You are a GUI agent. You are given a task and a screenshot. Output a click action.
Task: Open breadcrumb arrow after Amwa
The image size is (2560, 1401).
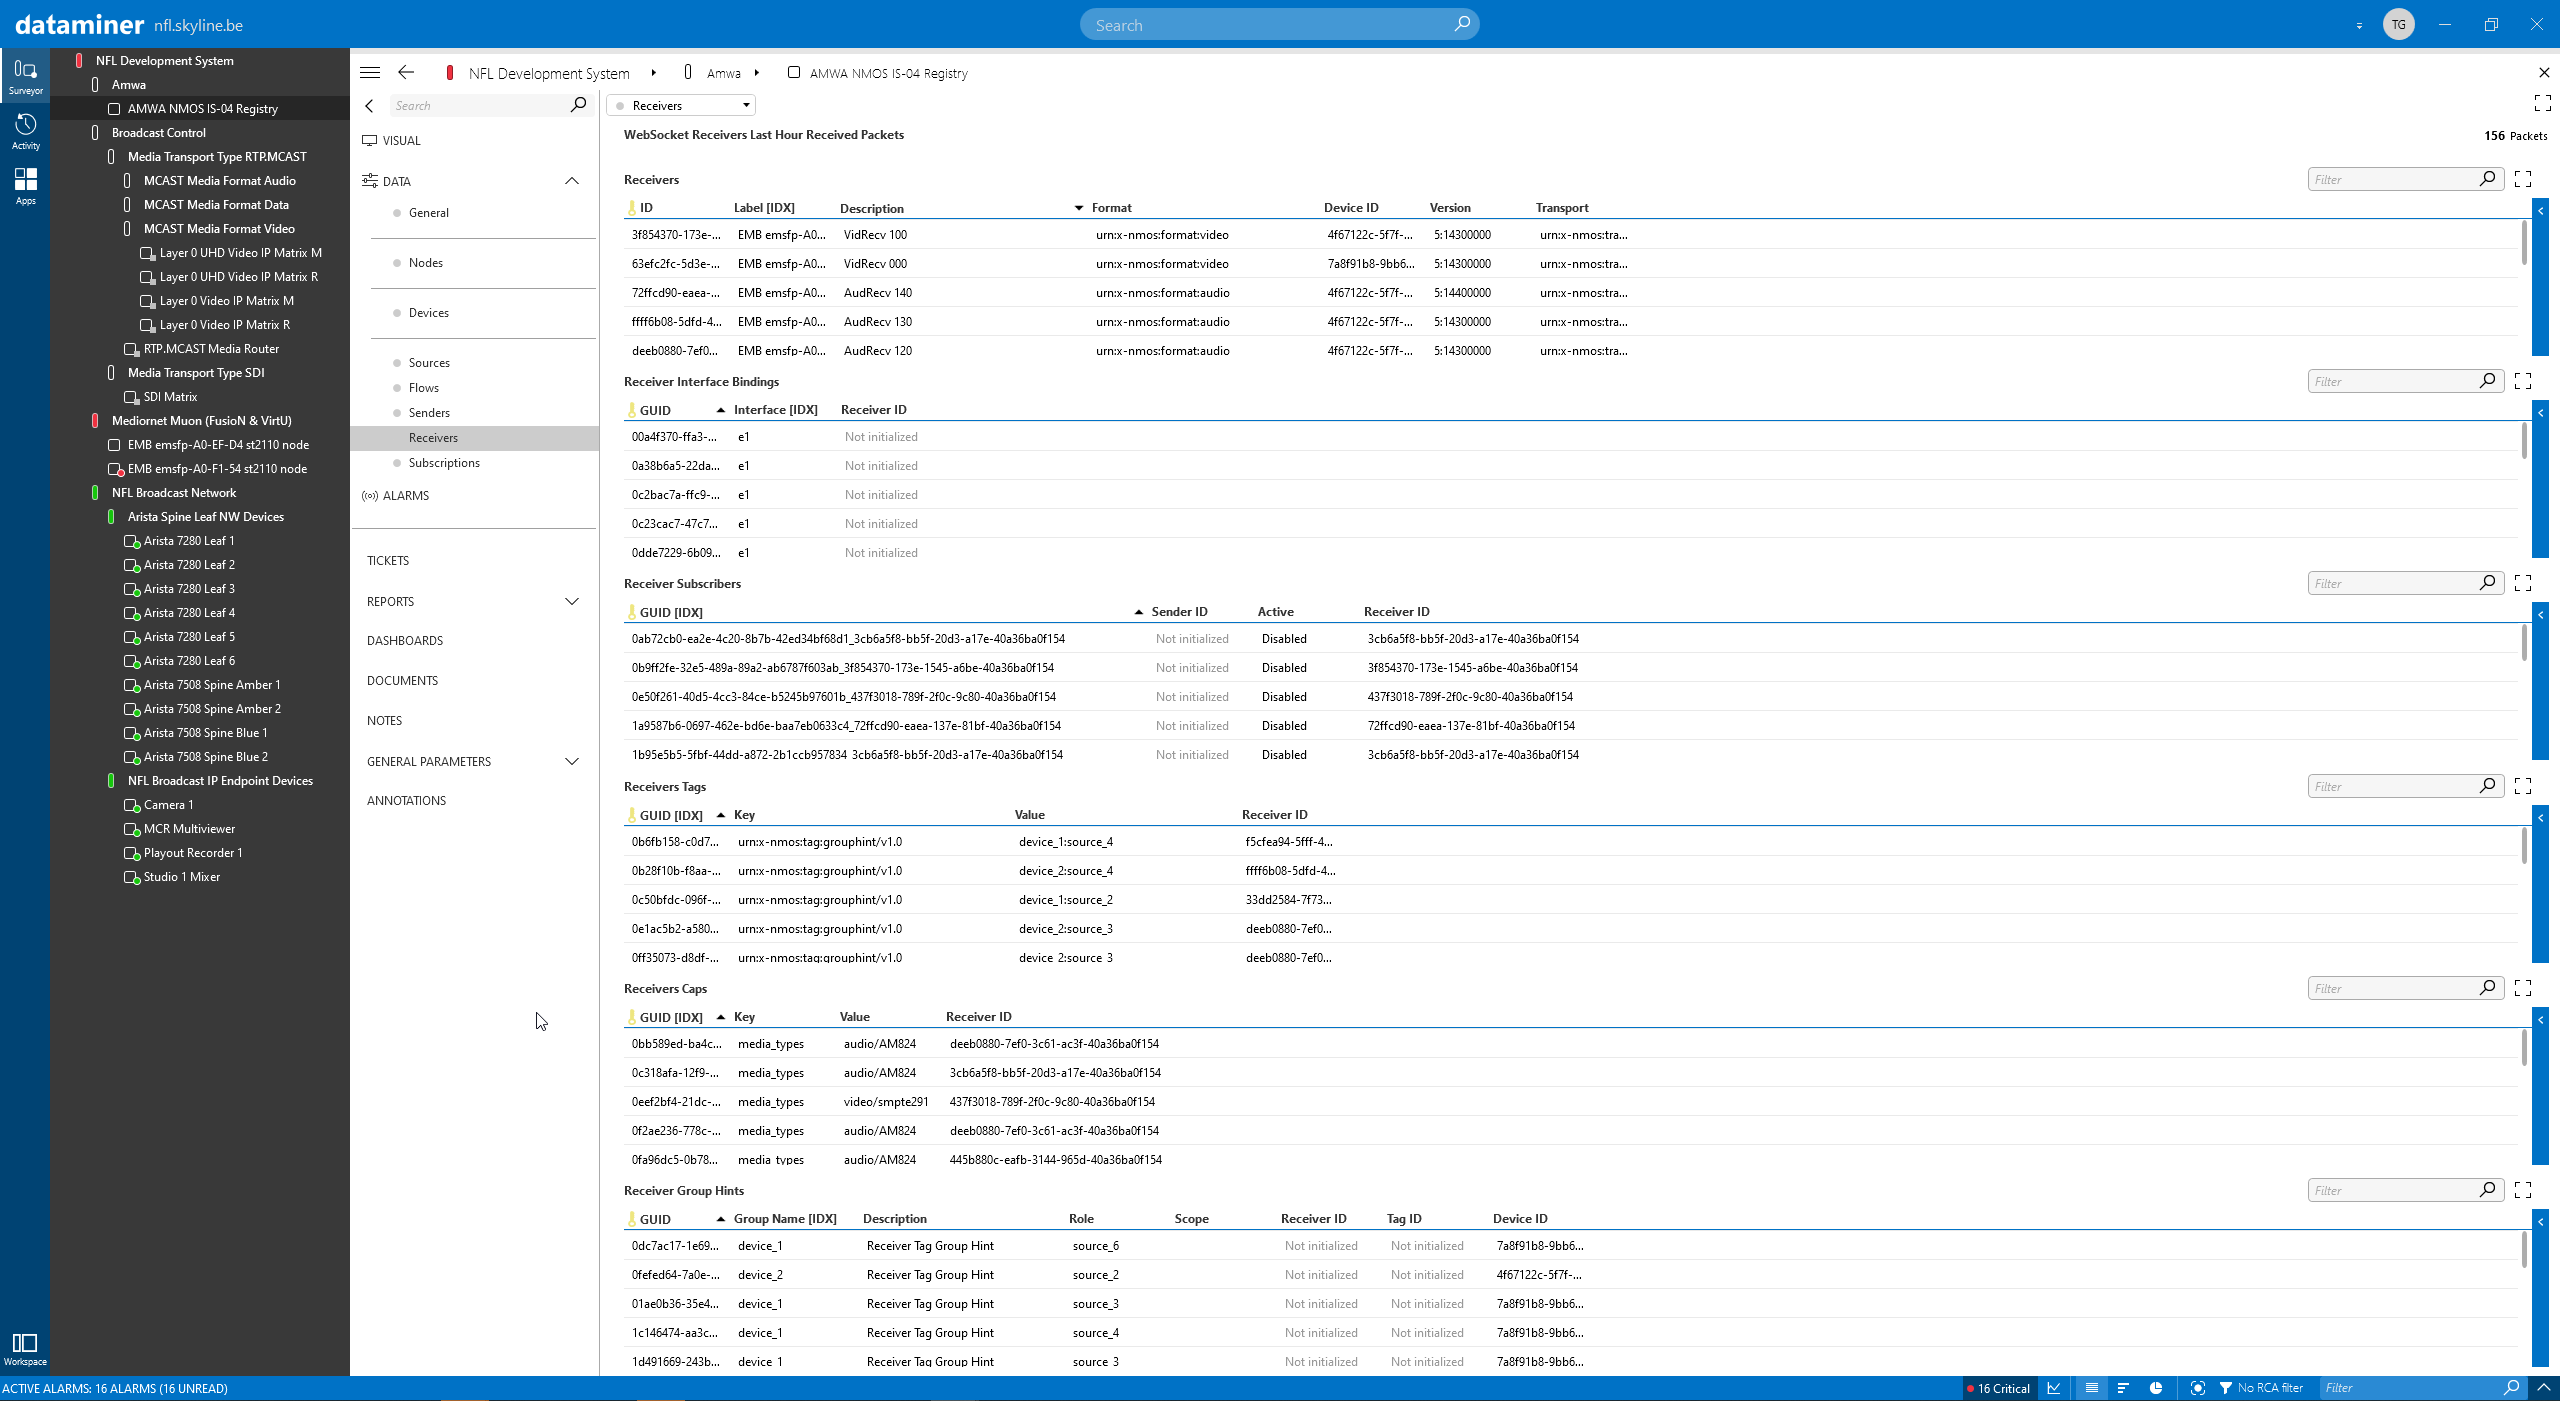757,72
